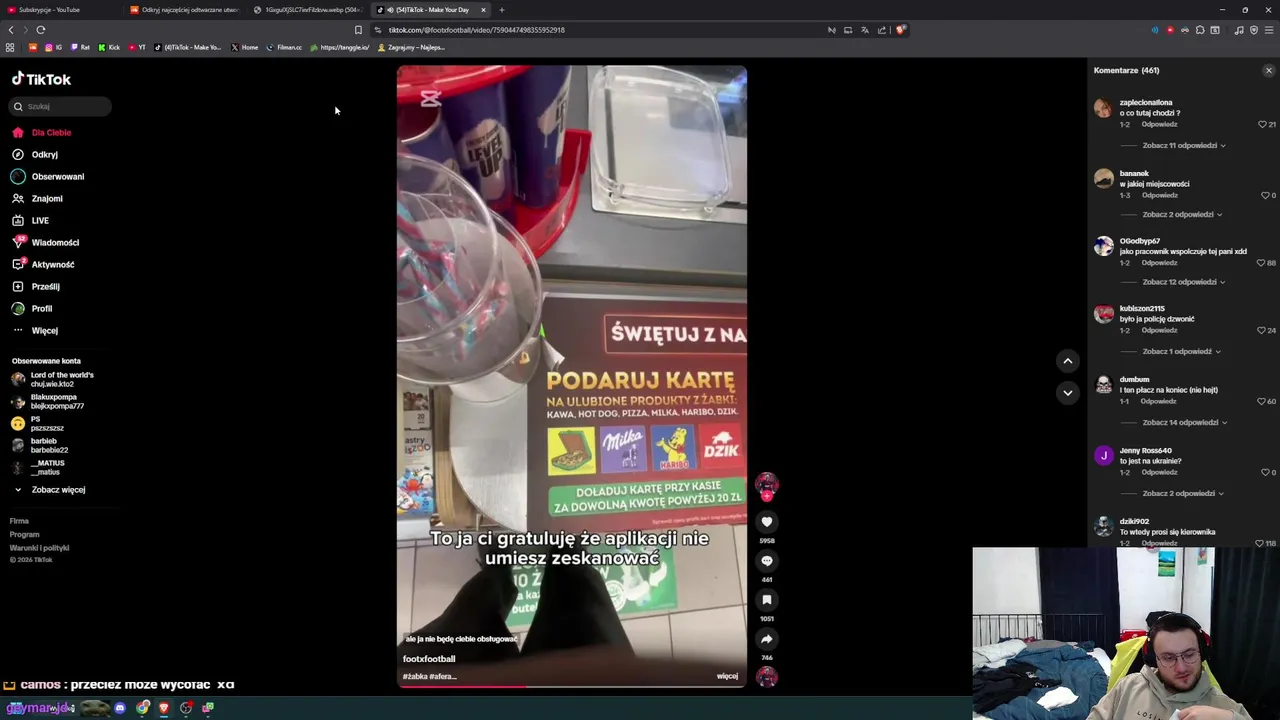Open Discord from taskbar

[120, 708]
